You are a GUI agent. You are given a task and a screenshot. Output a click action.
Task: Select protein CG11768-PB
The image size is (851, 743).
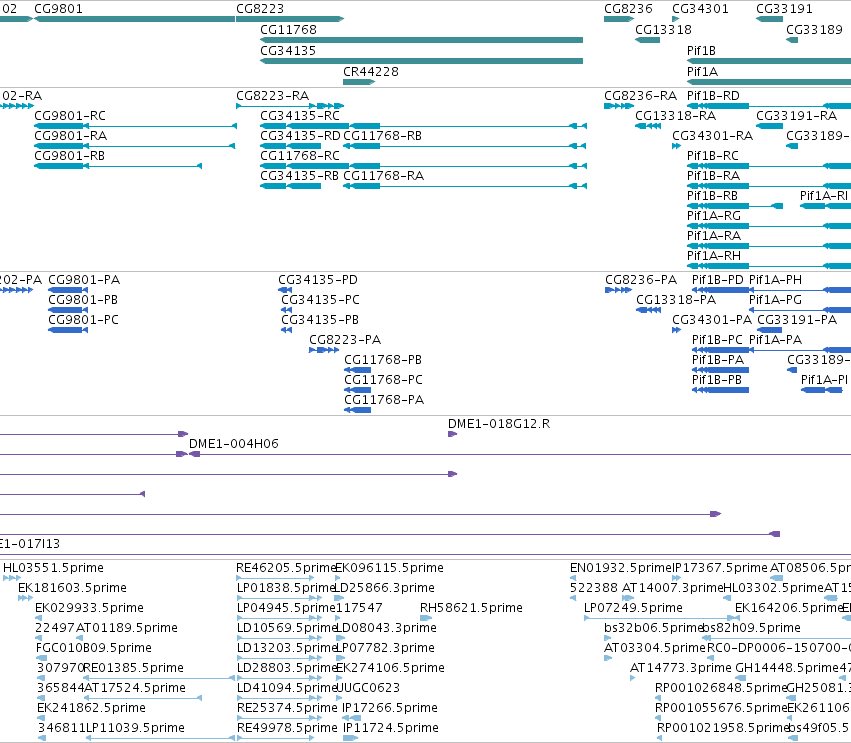click(383, 361)
